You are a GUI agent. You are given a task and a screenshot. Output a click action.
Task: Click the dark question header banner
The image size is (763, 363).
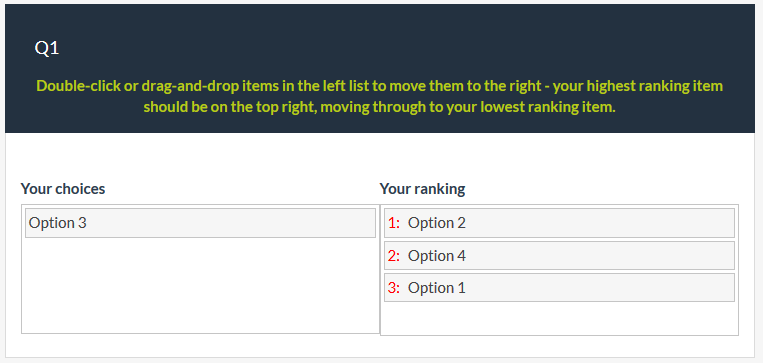pos(380,68)
